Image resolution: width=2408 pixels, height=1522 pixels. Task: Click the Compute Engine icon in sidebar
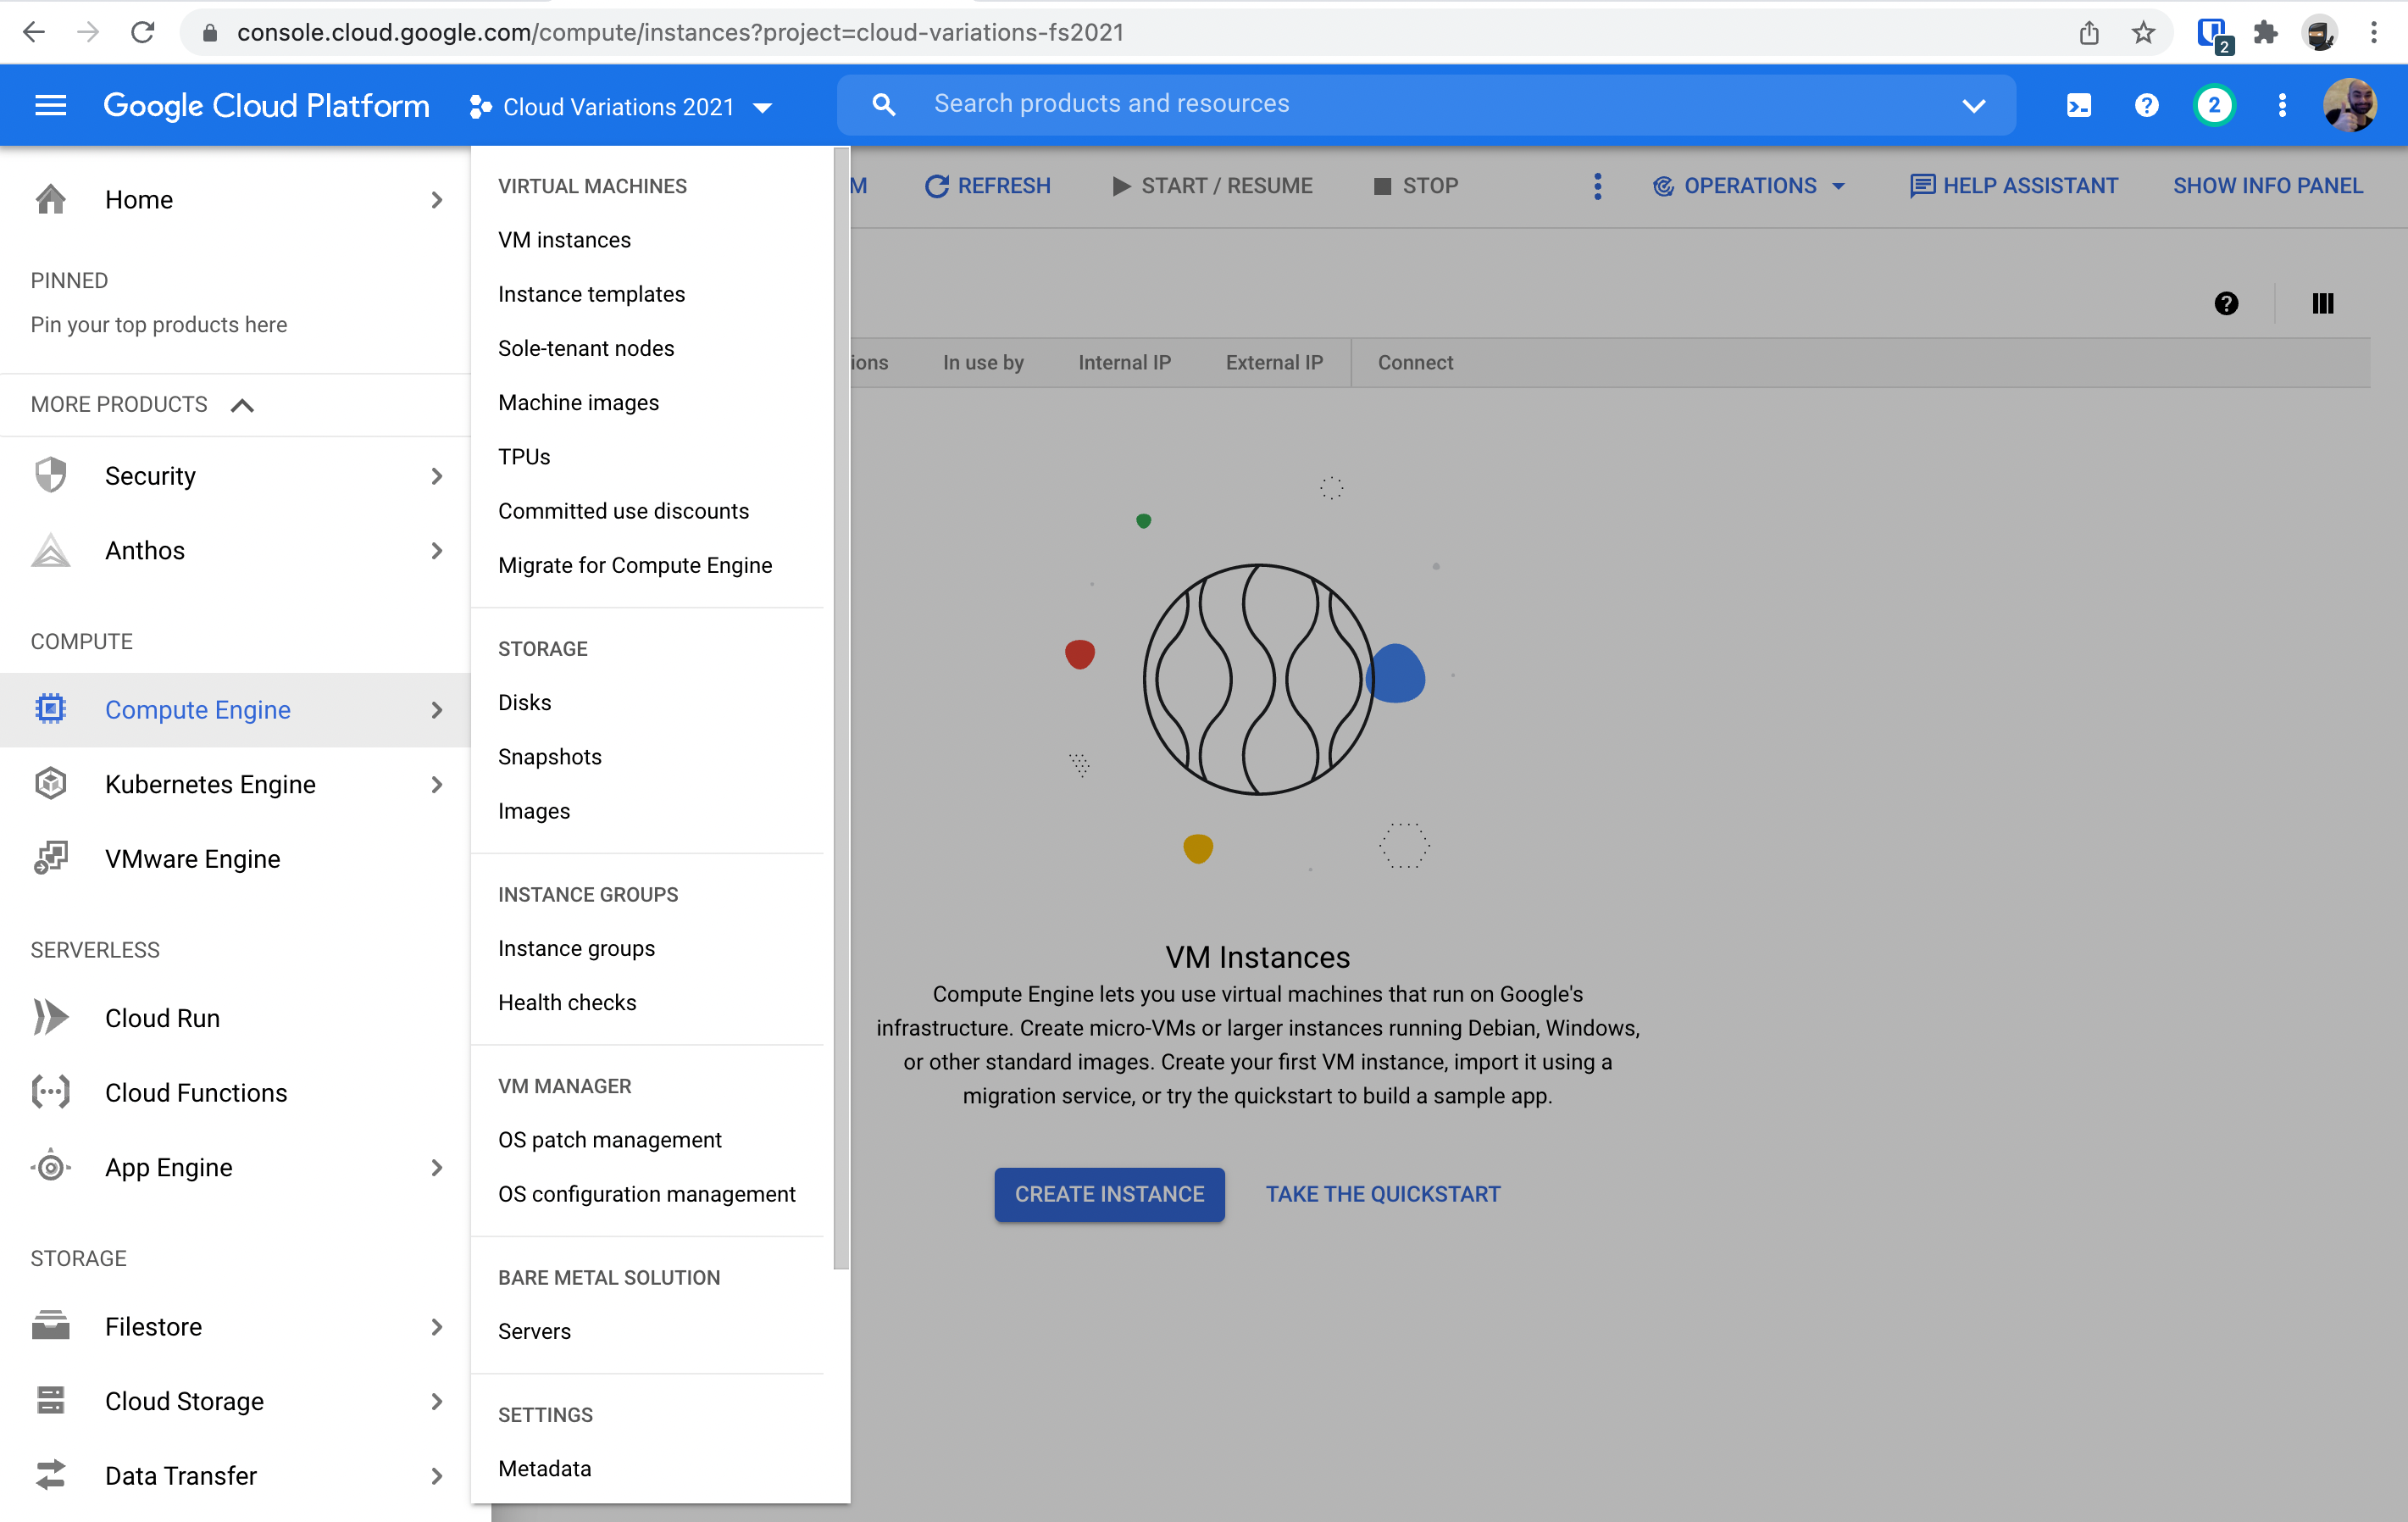[x=49, y=708]
